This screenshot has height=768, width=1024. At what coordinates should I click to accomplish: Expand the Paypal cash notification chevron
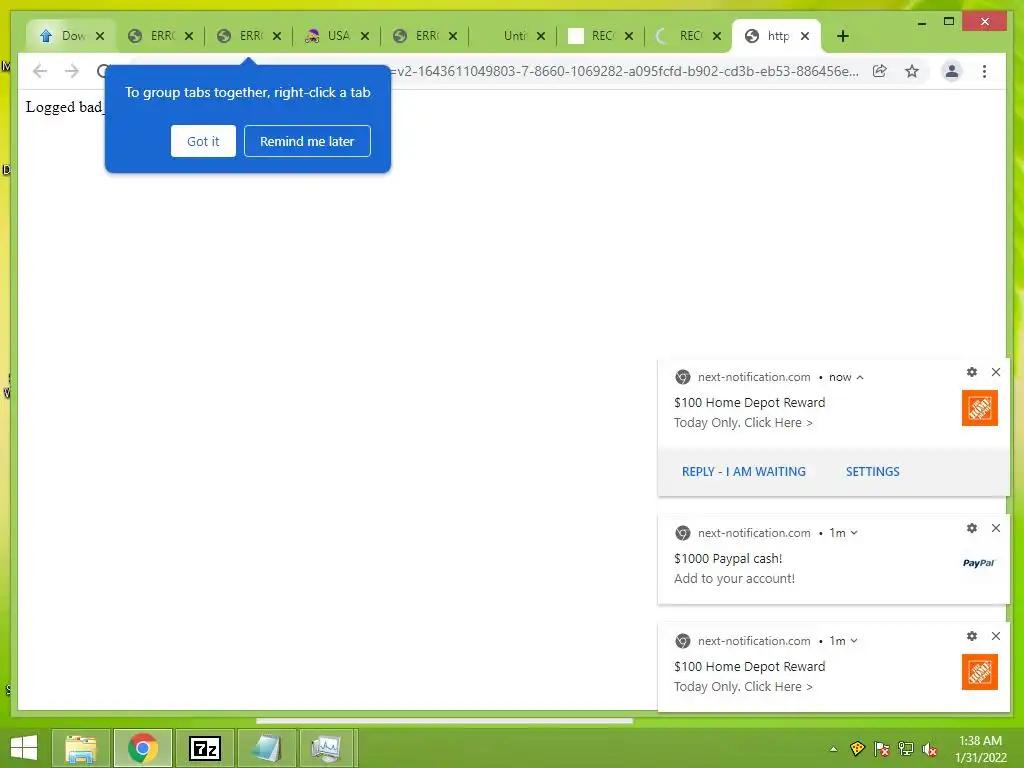(854, 533)
